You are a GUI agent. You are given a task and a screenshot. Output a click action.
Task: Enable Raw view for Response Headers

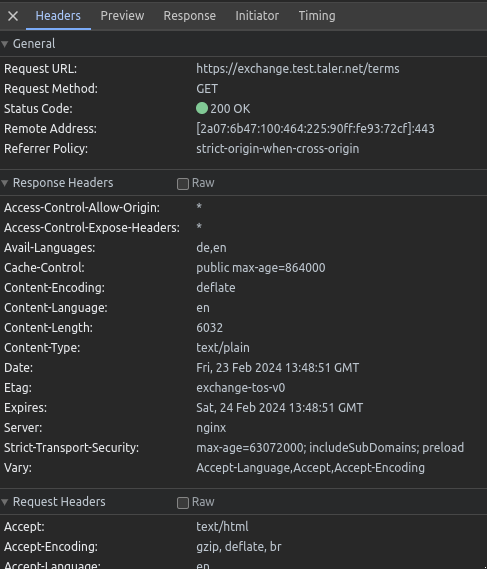(x=183, y=184)
